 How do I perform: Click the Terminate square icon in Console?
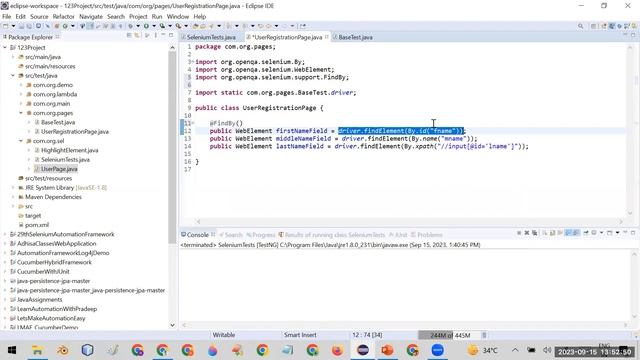click(519, 233)
